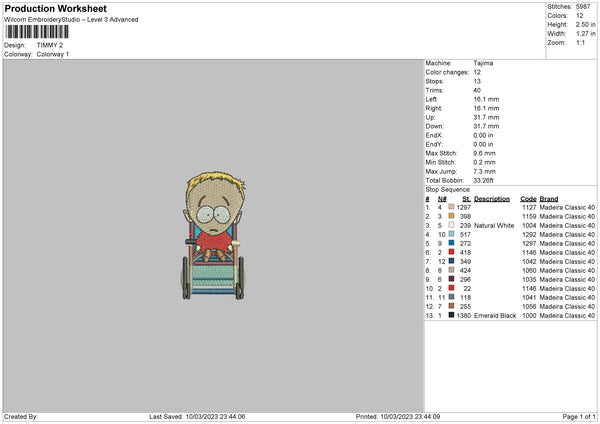This screenshot has height=424, width=600.
Task: Click stitch count "517" in stop 4
Action: (x=465, y=235)
